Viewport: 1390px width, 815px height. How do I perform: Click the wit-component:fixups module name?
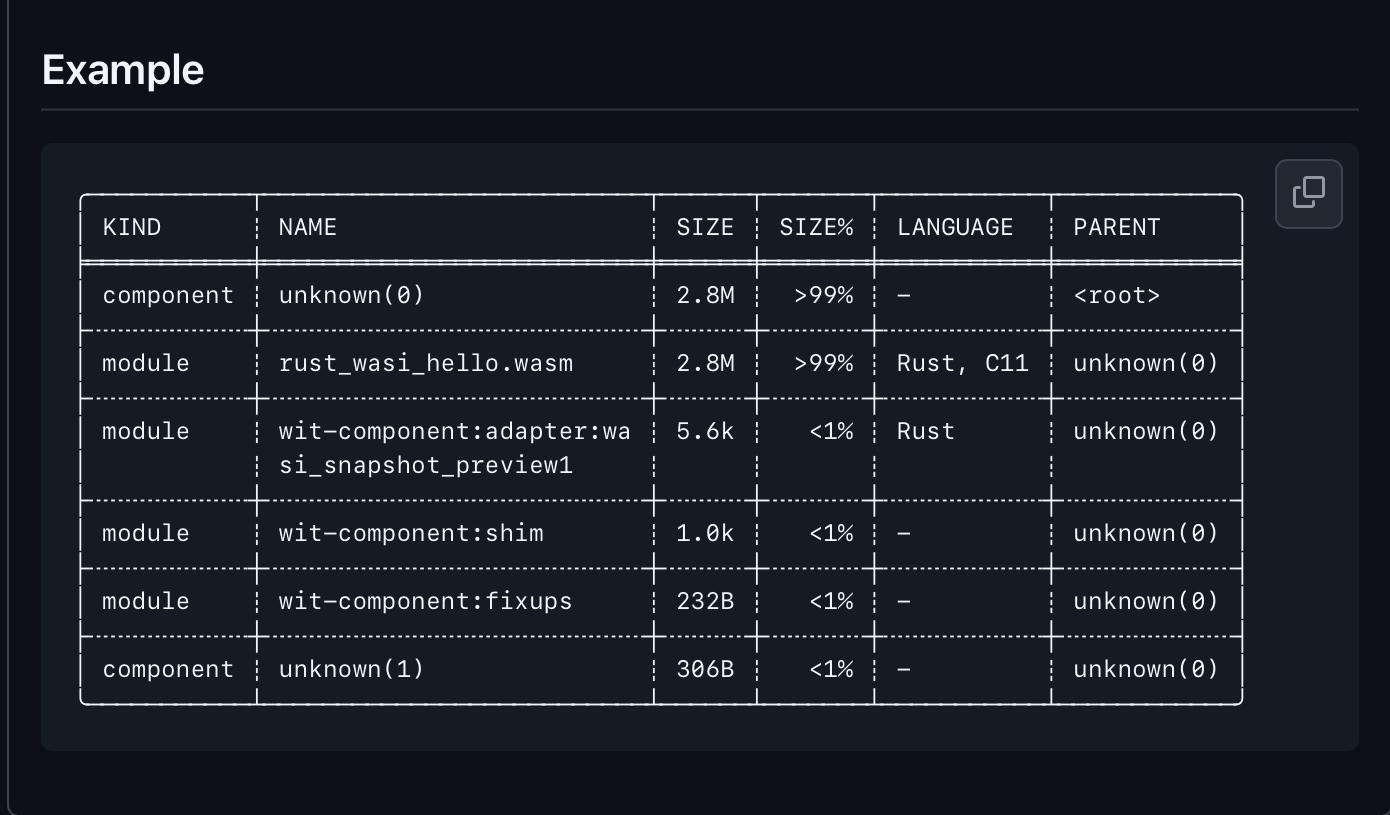pos(425,601)
